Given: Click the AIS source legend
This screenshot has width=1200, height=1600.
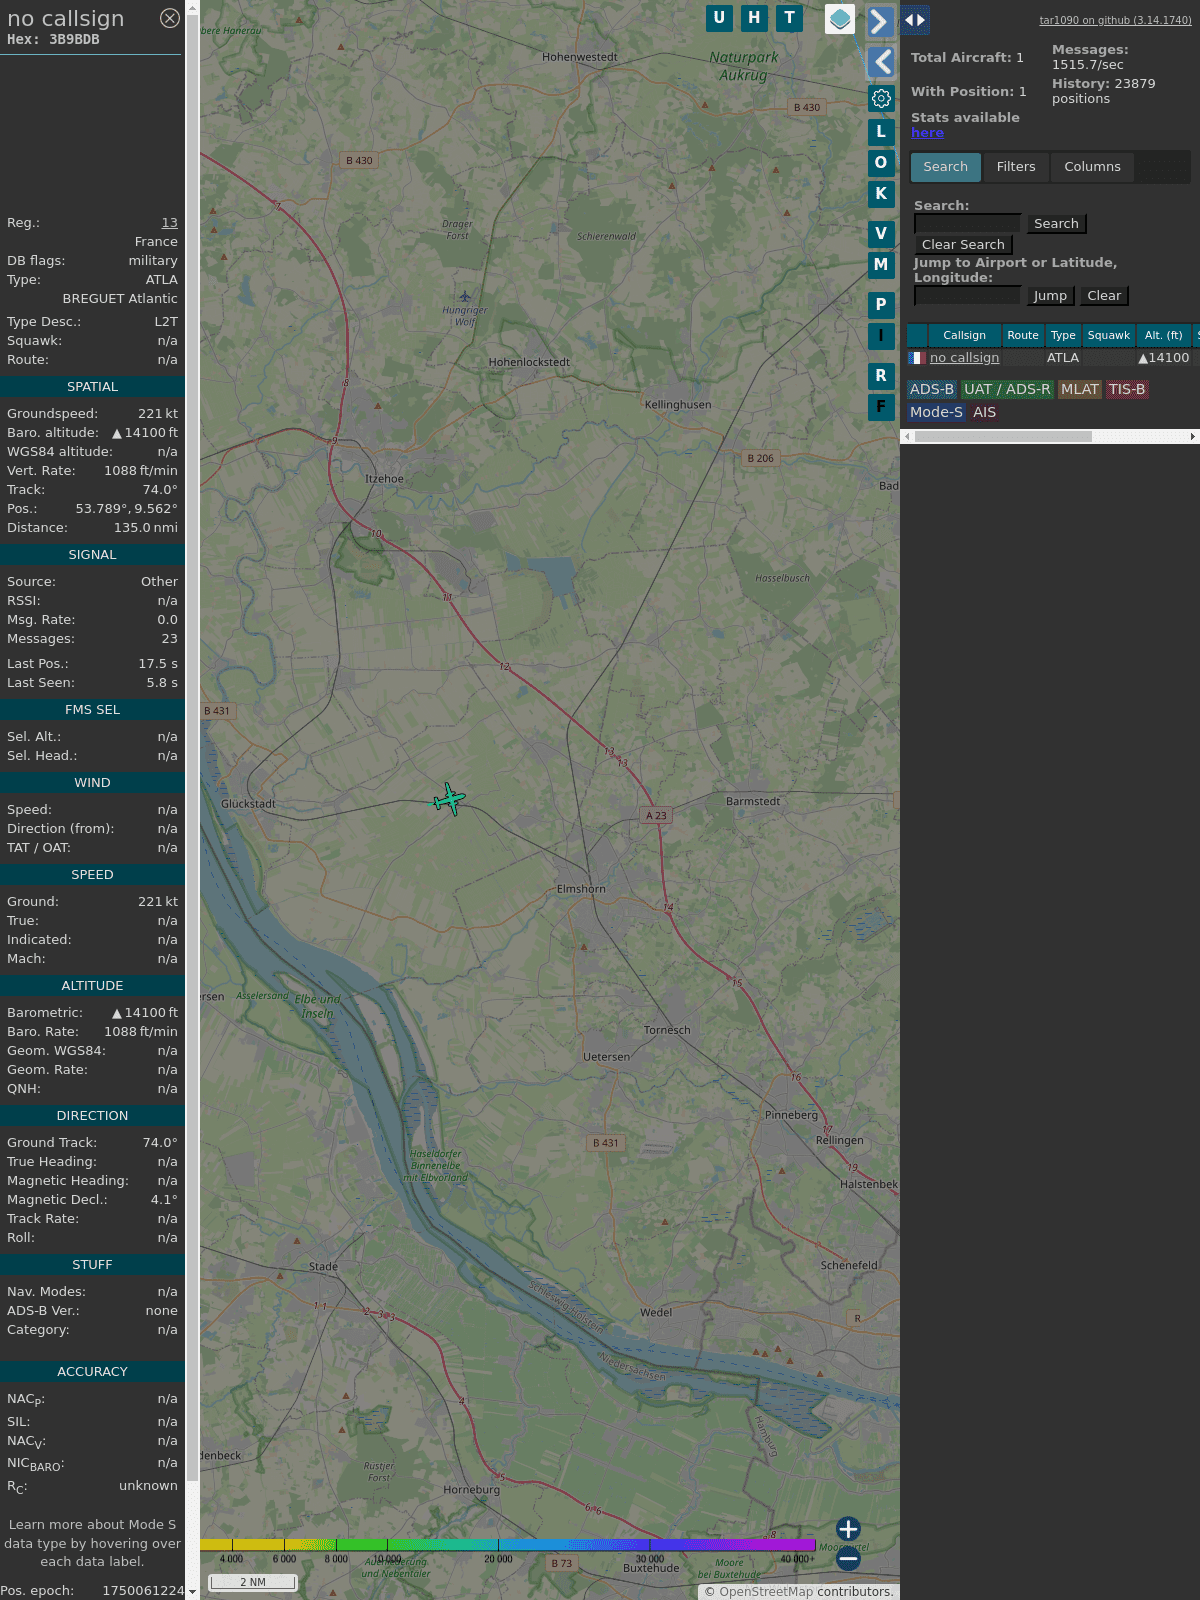Looking at the screenshot, I should 985,412.
